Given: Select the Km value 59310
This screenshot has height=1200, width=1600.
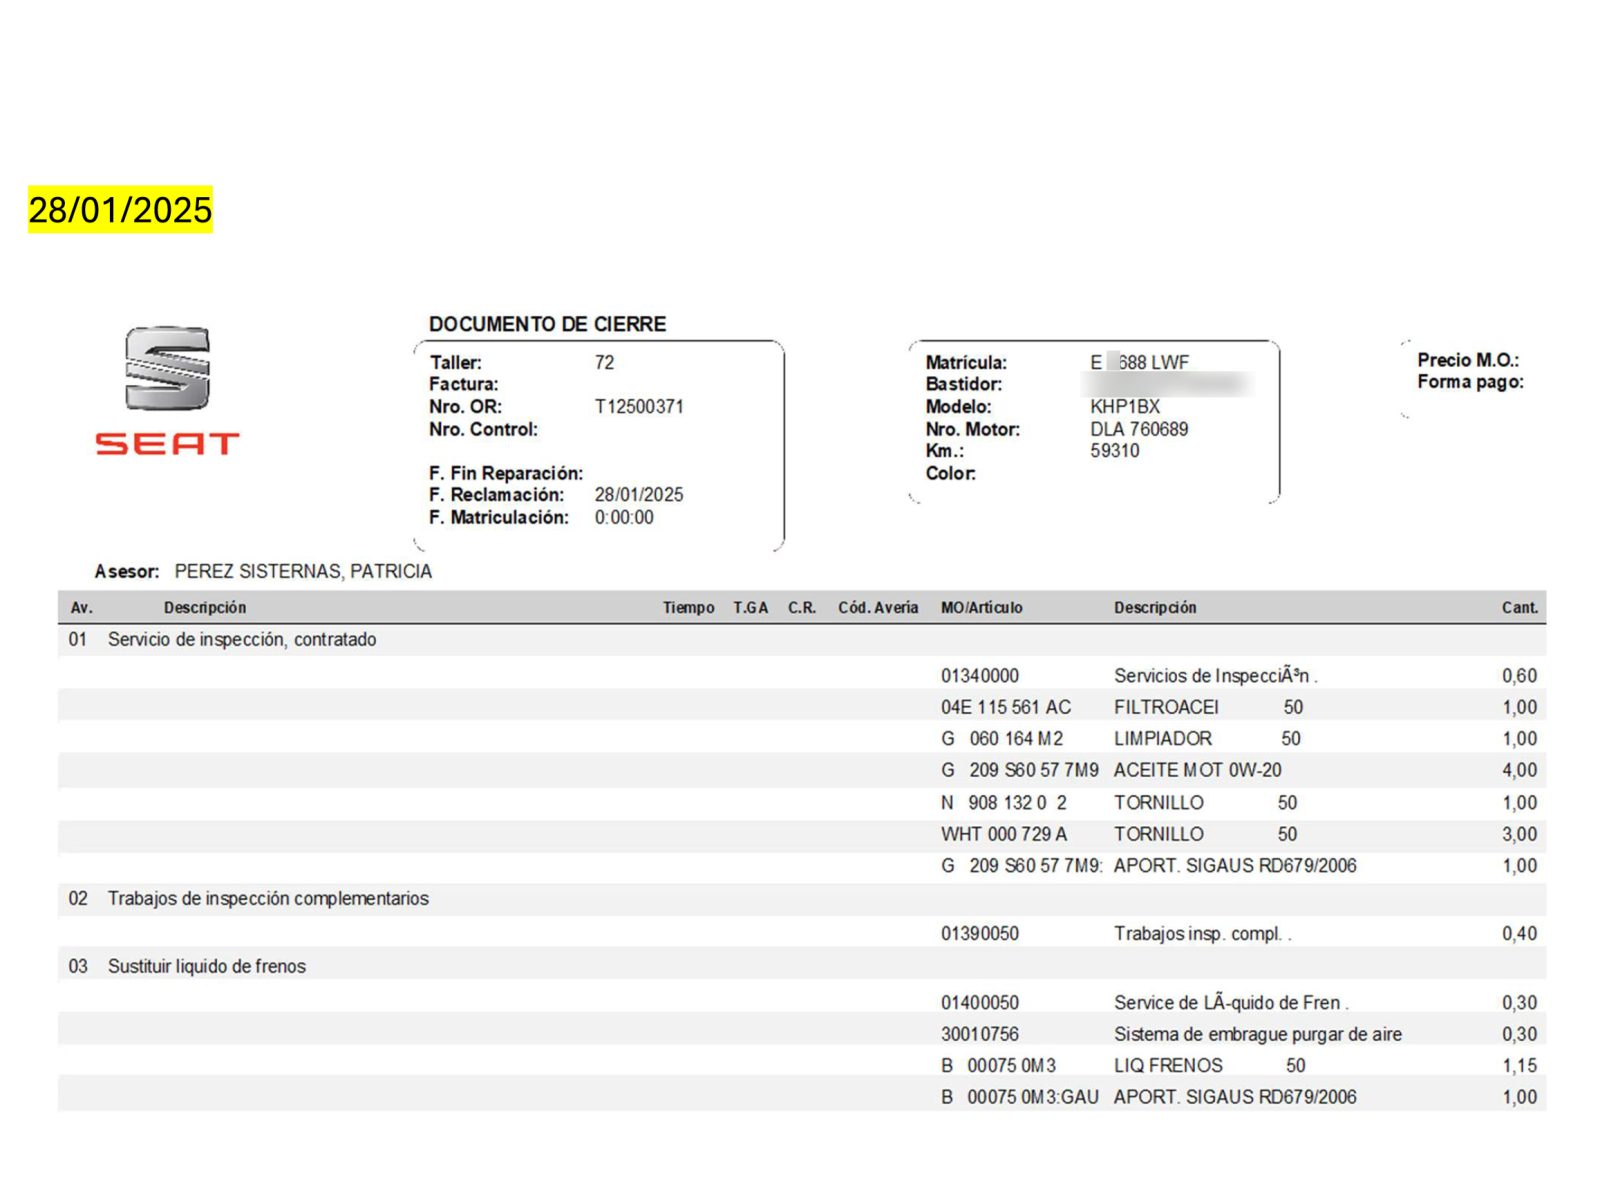Looking at the screenshot, I should pos(1114,451).
